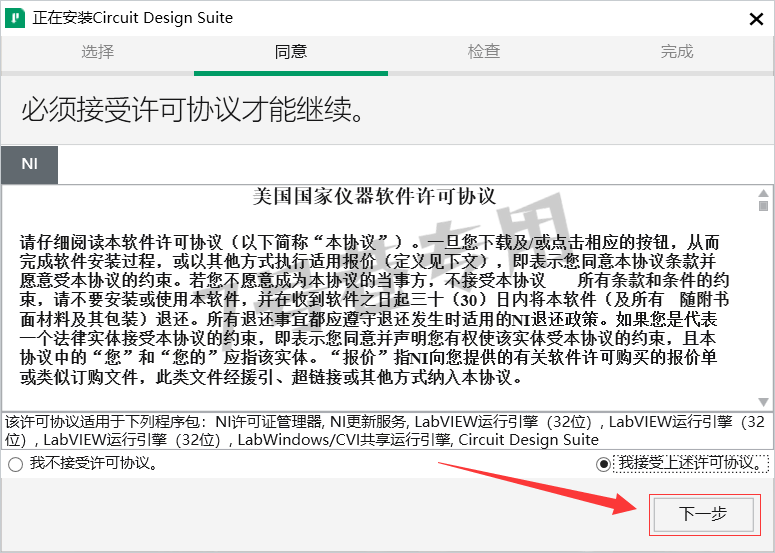Close the installer window
The width and height of the screenshot is (775, 553).
756,19
